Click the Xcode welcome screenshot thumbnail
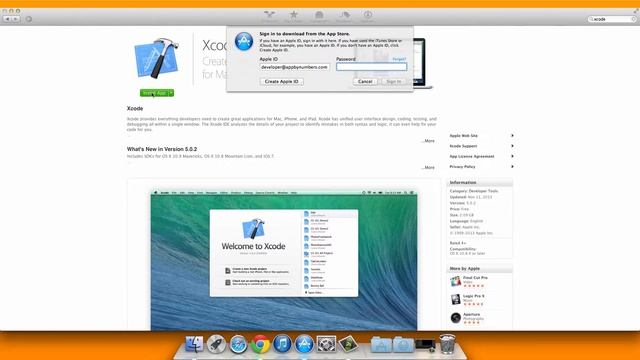The height and width of the screenshot is (360, 640). [x=284, y=260]
